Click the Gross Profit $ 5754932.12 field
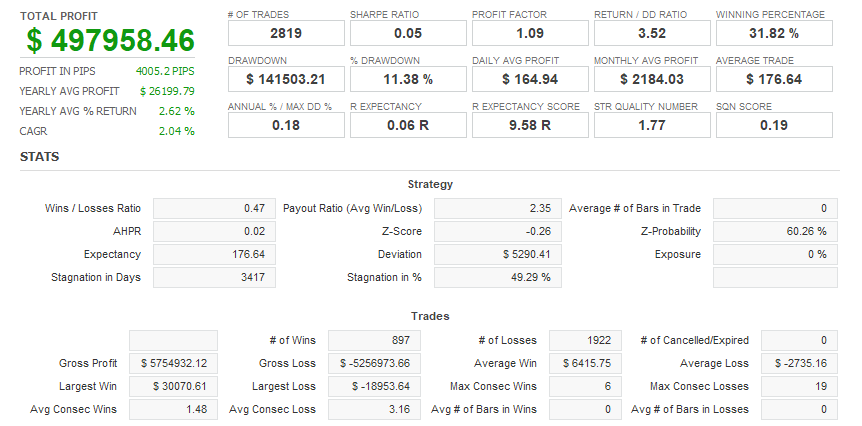862x426 pixels. coord(173,363)
